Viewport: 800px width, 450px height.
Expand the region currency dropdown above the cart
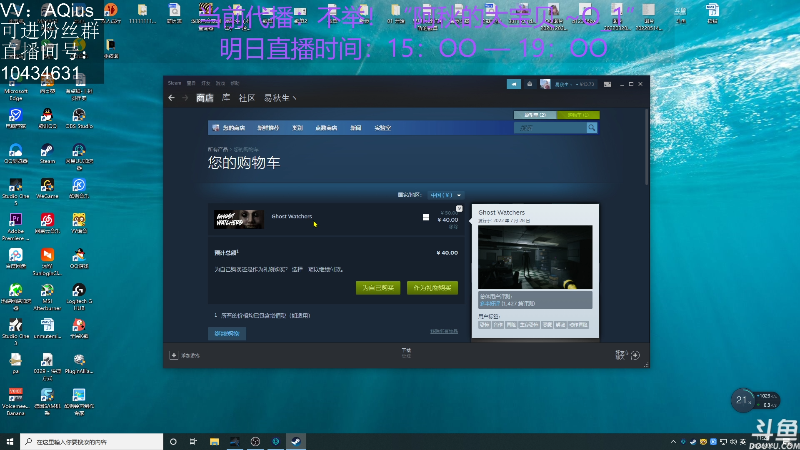click(445, 195)
